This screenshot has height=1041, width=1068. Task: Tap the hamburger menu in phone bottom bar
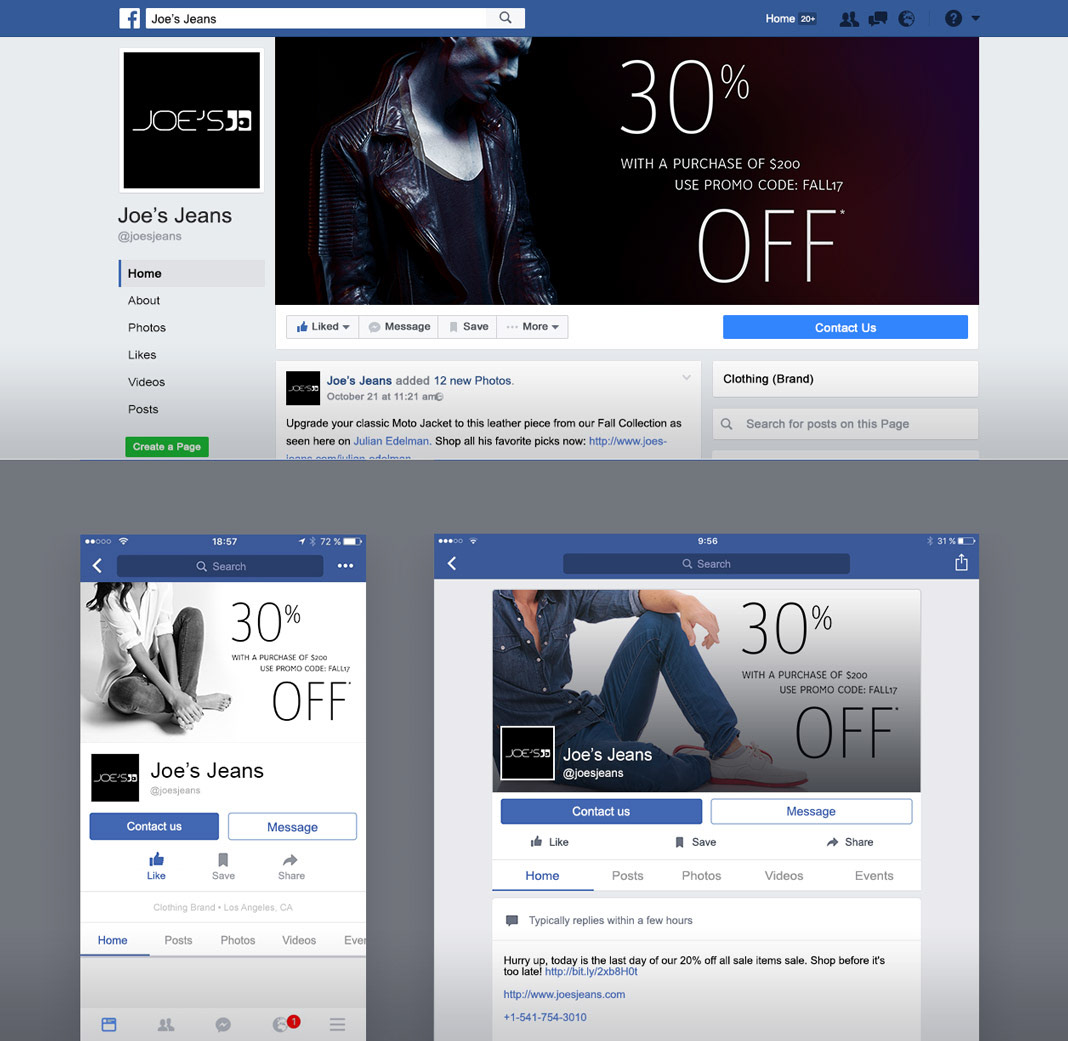[x=337, y=1024]
